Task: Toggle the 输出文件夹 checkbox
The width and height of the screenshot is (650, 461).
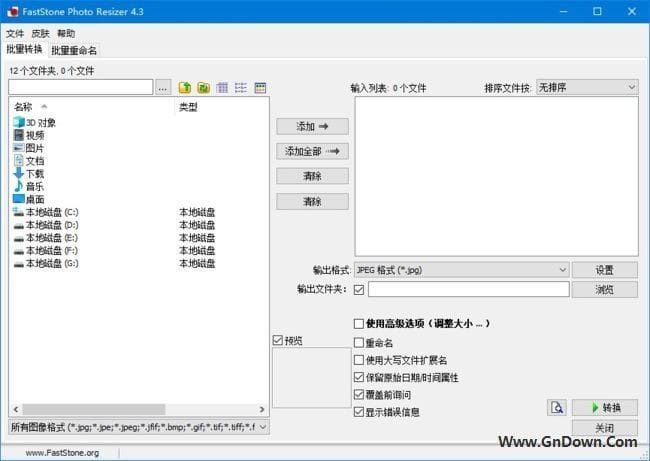Action: tap(359, 290)
